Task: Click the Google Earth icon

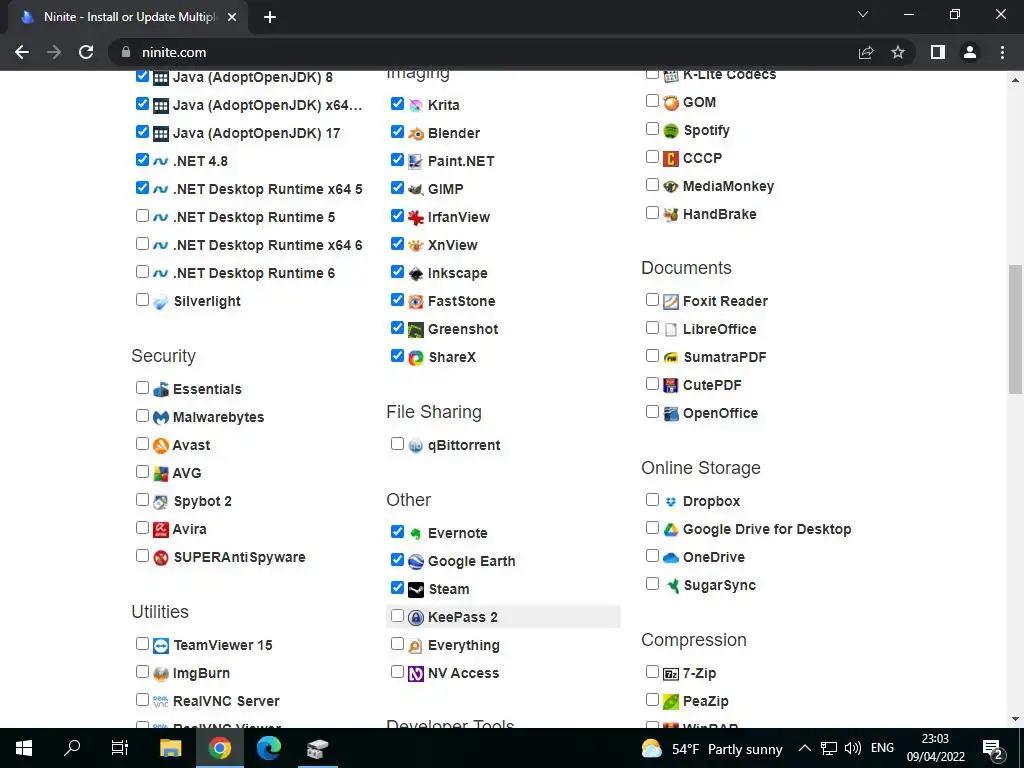Action: 415,562
